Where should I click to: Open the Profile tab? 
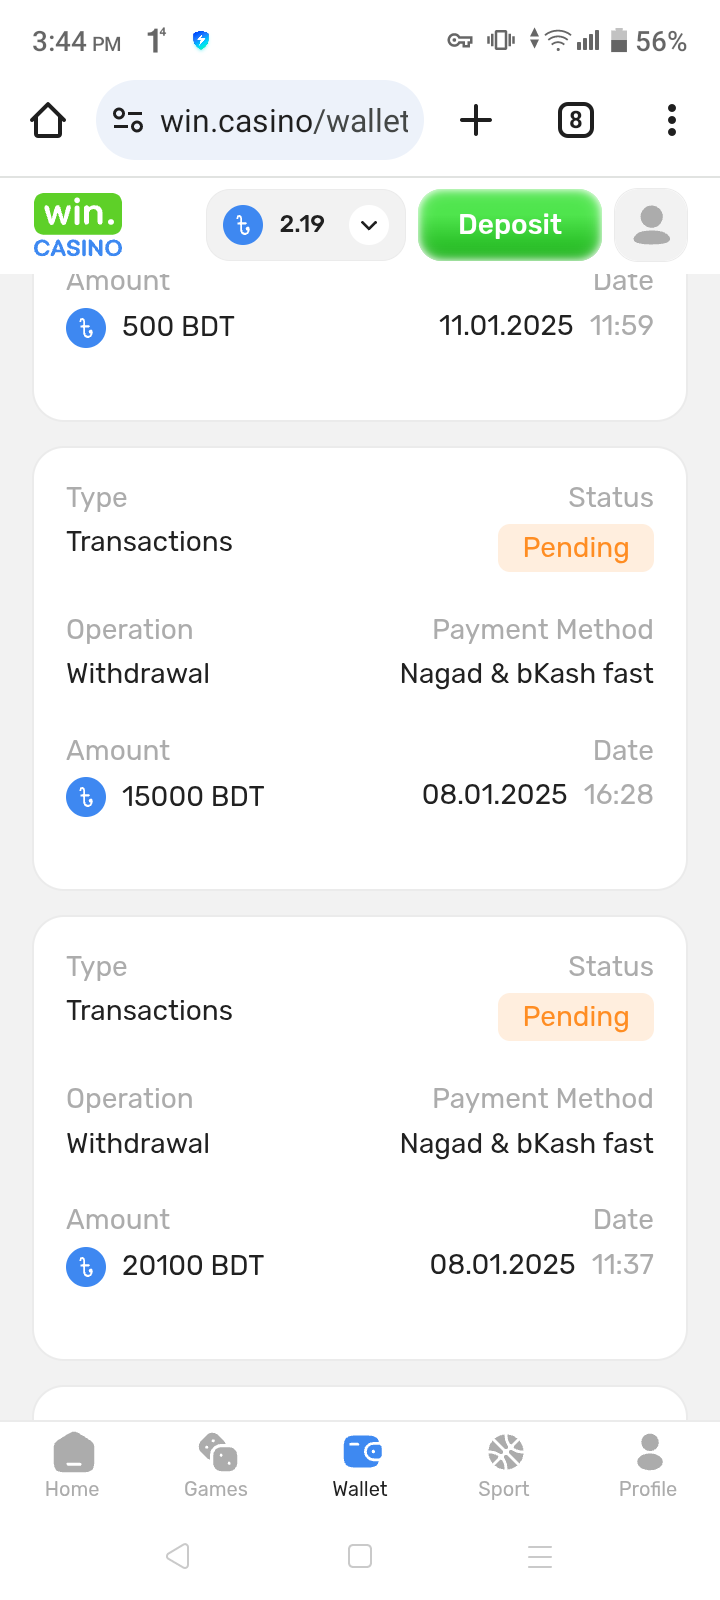tap(648, 1465)
